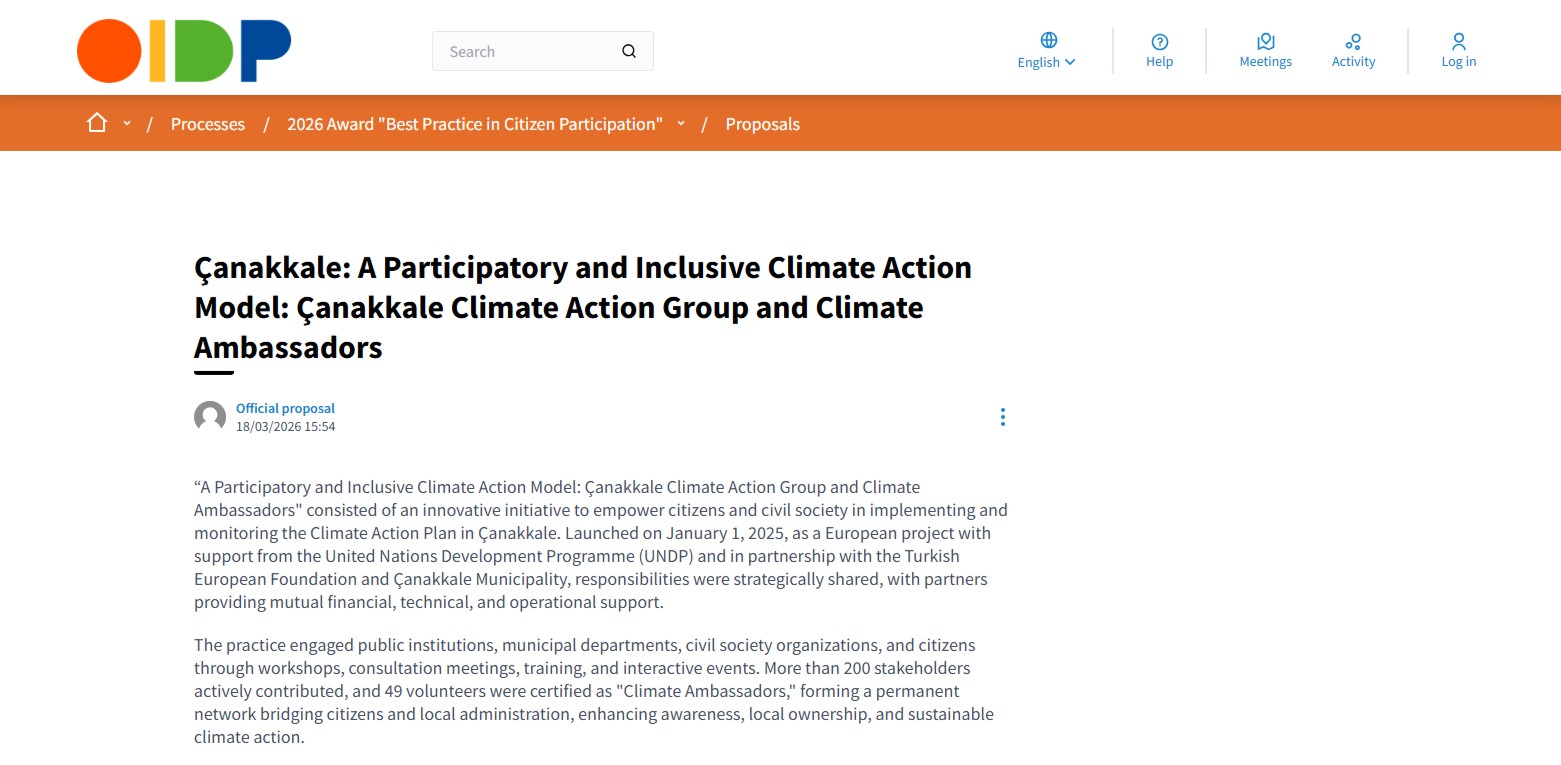Click the search magnifier icon
Image resolution: width=1561 pixels, height=765 pixels.
pyautogui.click(x=629, y=52)
